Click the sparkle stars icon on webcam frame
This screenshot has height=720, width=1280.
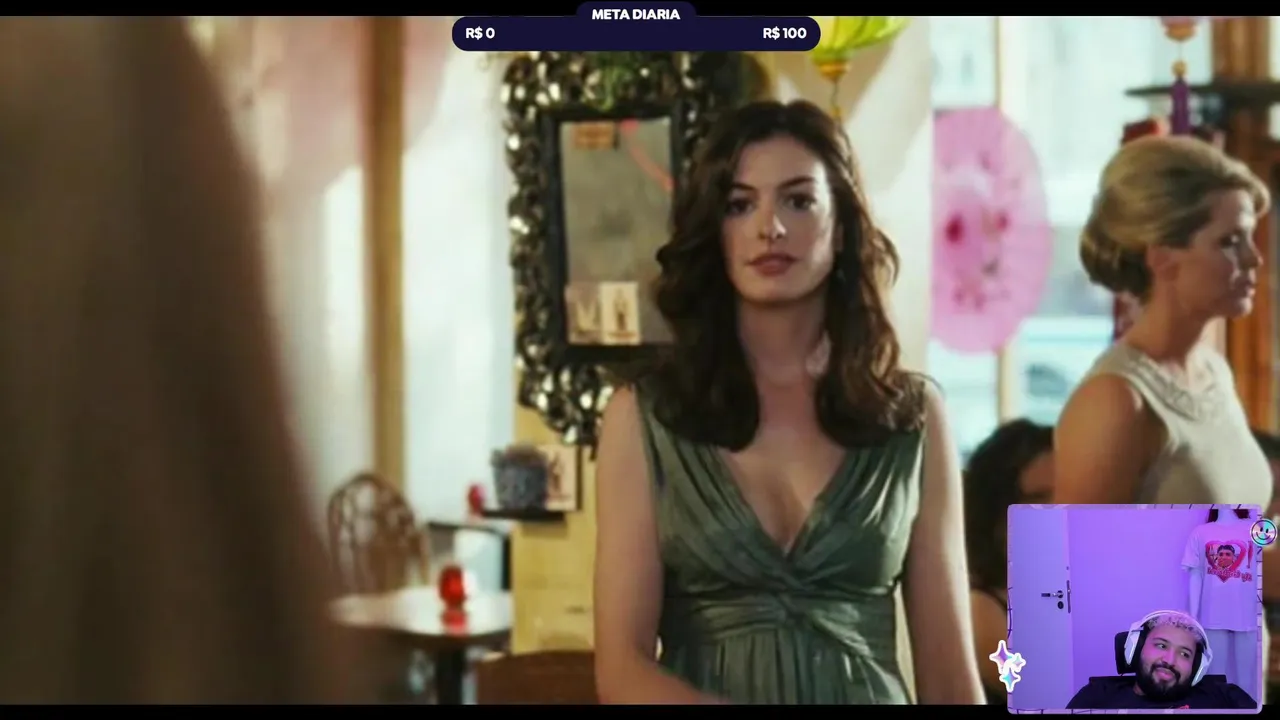(1008, 665)
